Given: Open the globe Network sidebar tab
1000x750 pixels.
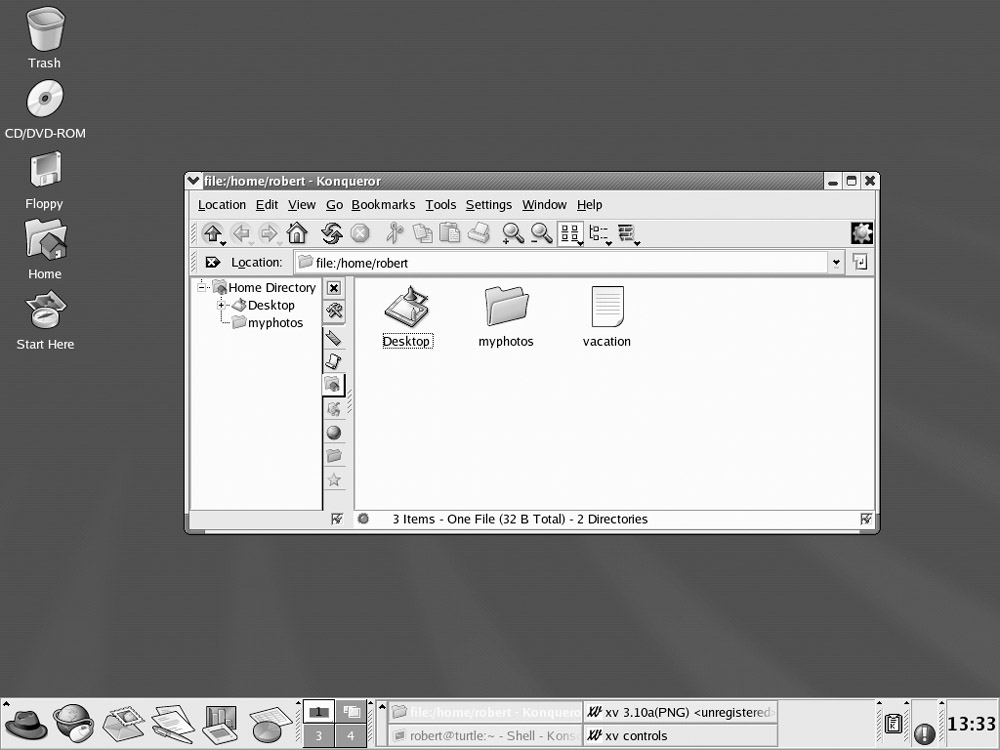Looking at the screenshot, I should coord(334,433).
